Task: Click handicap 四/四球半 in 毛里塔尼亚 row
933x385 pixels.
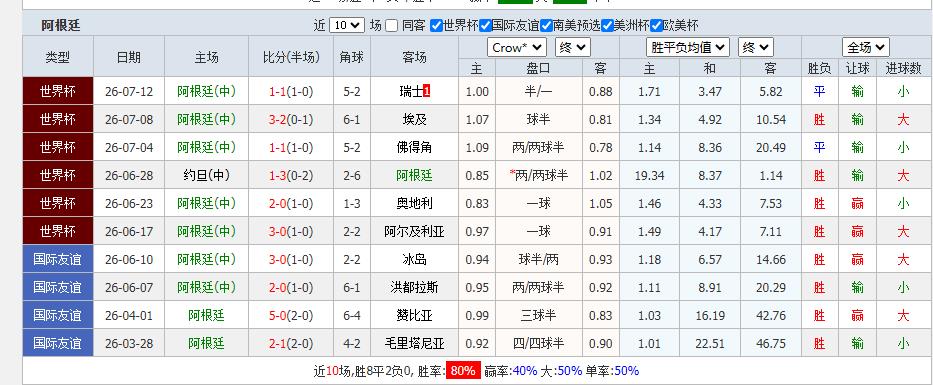Action: (x=538, y=343)
